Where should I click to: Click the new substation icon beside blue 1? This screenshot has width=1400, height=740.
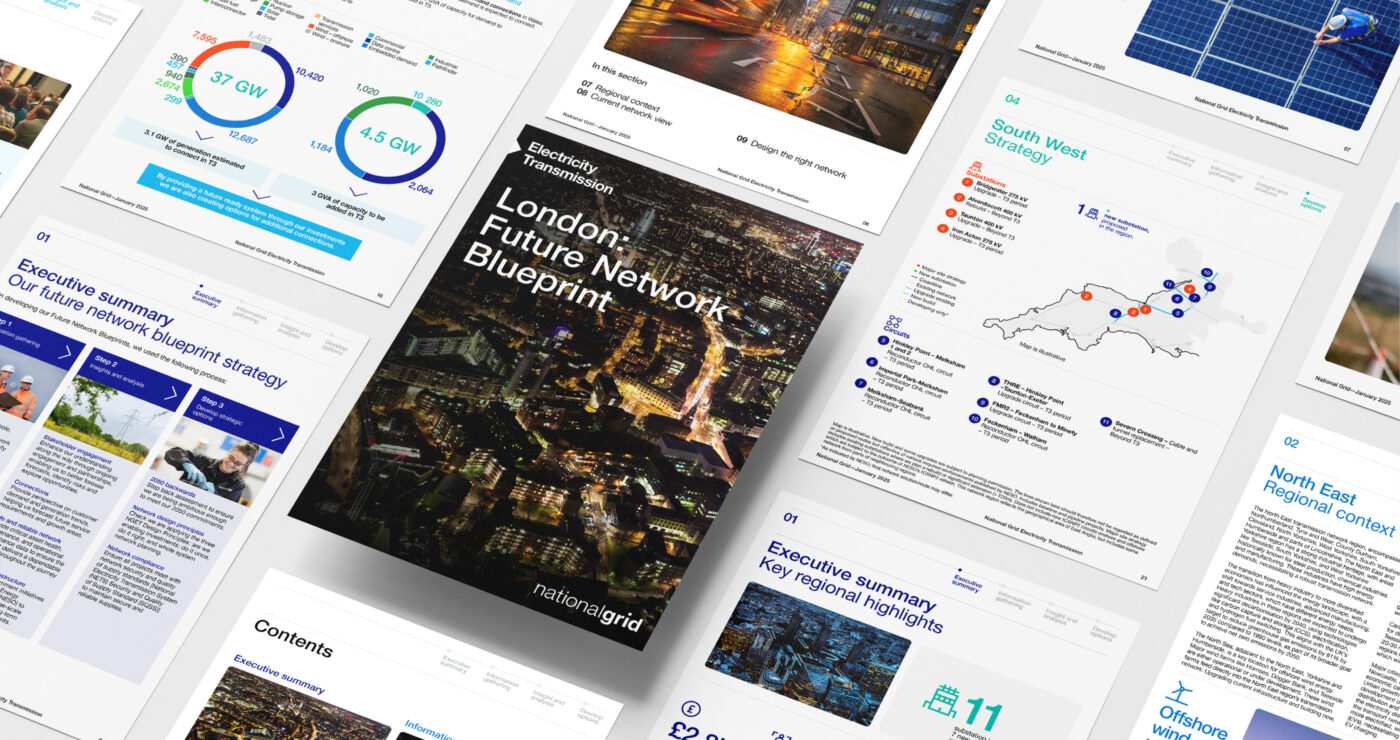[1095, 214]
